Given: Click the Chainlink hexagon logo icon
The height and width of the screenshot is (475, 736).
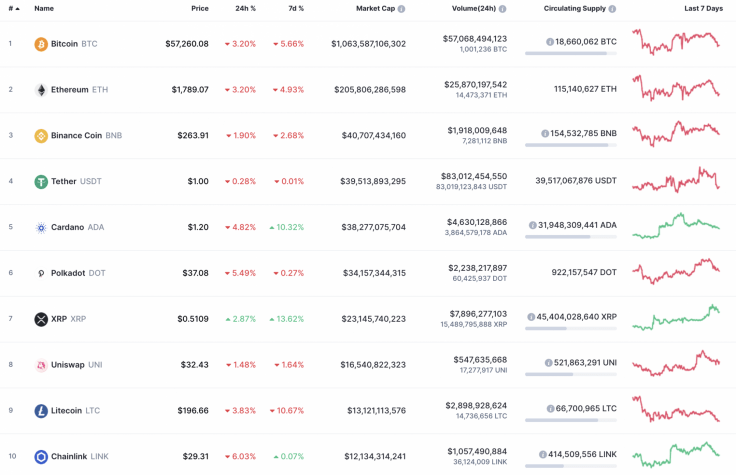Looking at the screenshot, I should coord(41,457).
